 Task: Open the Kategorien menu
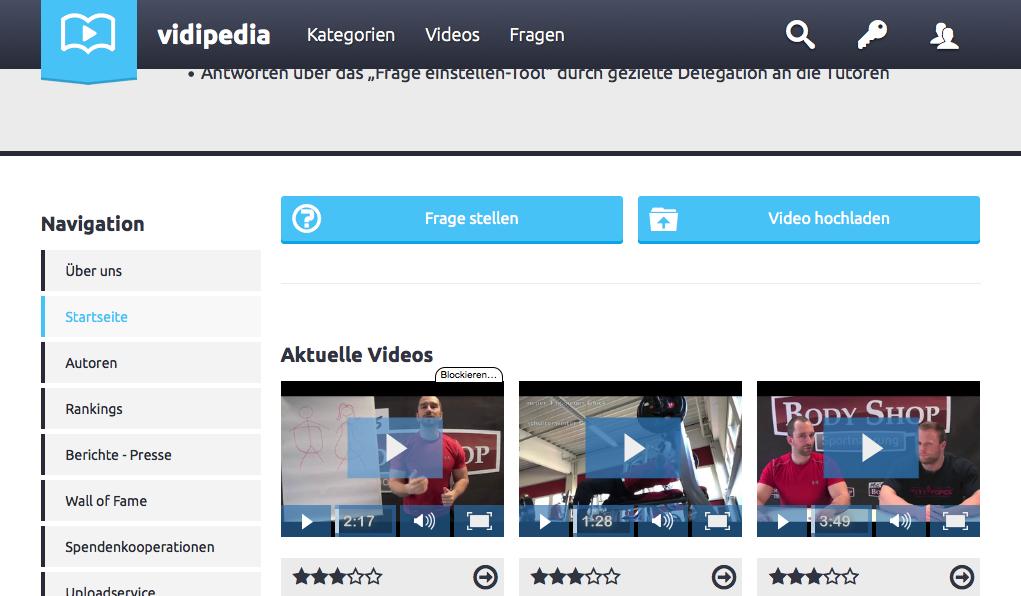[x=351, y=35]
